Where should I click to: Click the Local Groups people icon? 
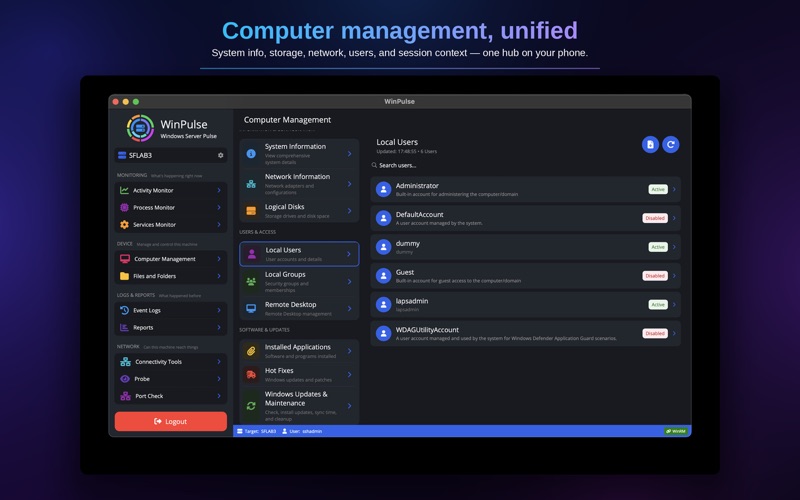pyautogui.click(x=251, y=282)
